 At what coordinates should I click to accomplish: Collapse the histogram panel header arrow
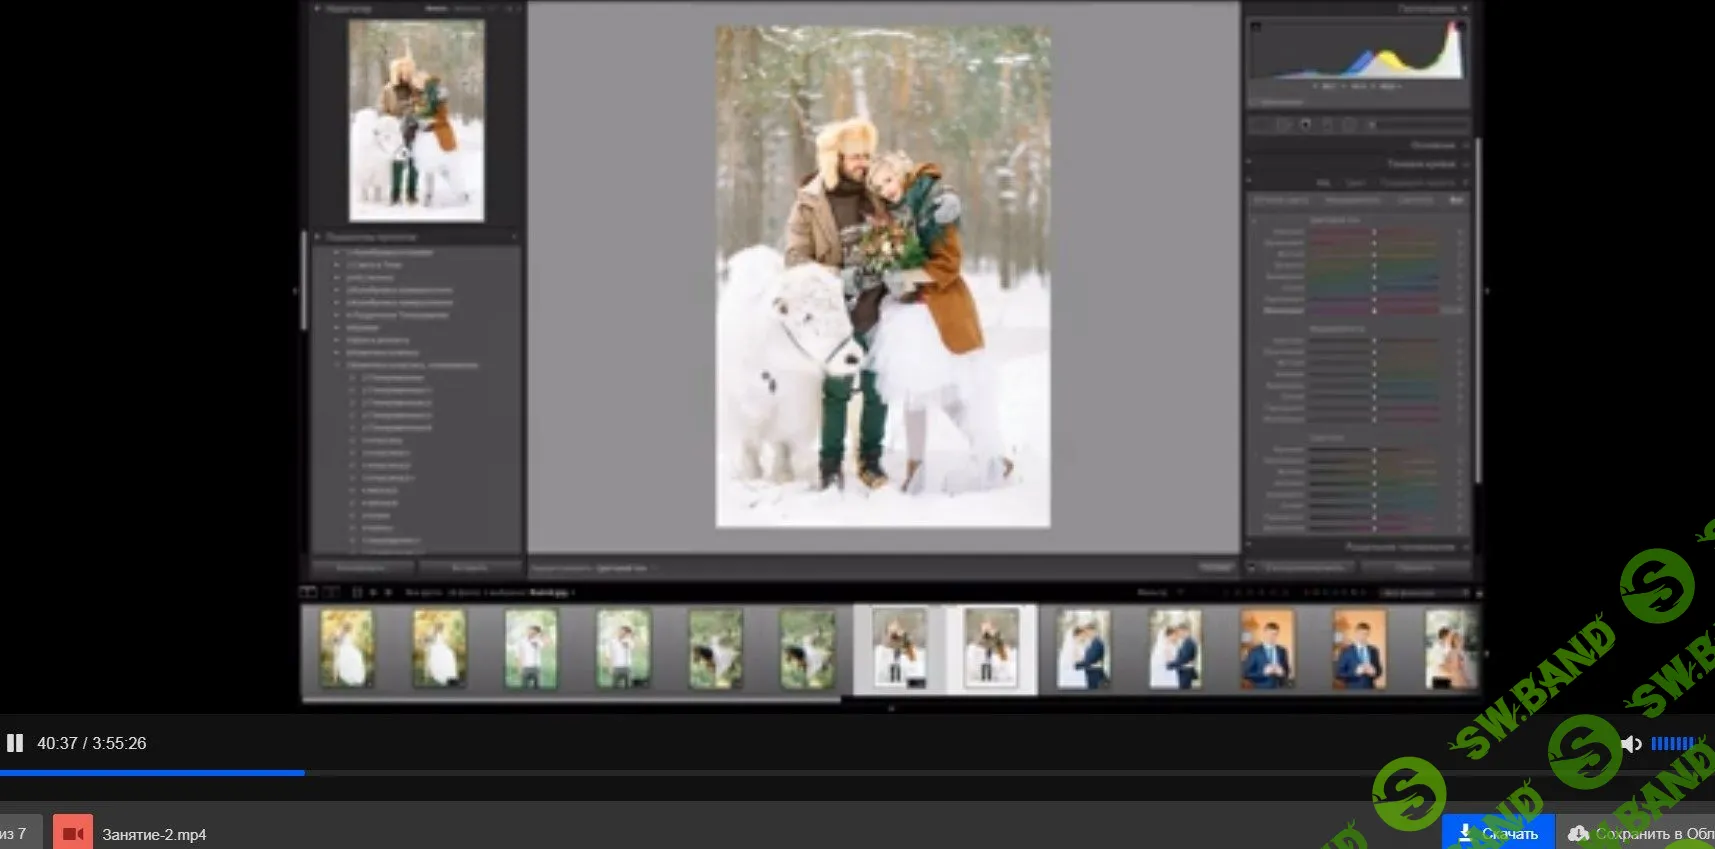pyautogui.click(x=1465, y=9)
